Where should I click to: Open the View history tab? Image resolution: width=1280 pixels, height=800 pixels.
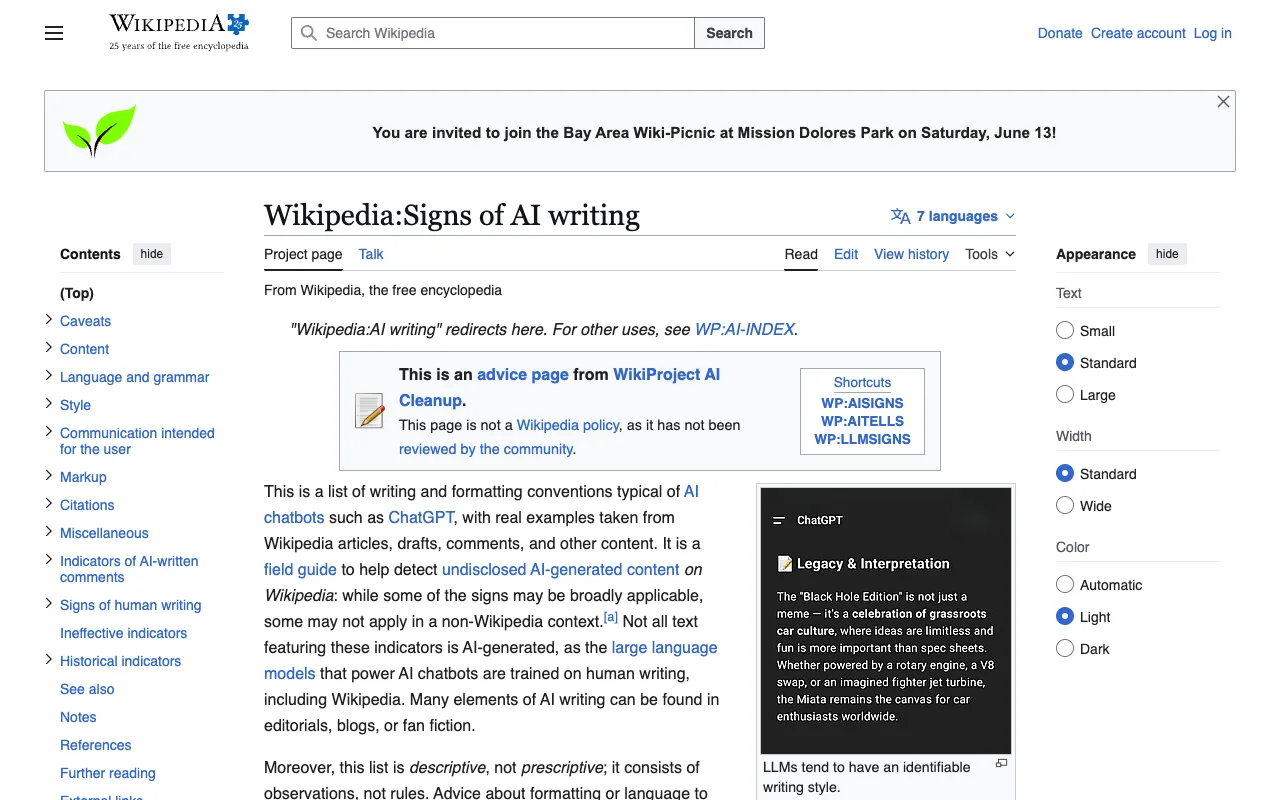[x=911, y=254]
